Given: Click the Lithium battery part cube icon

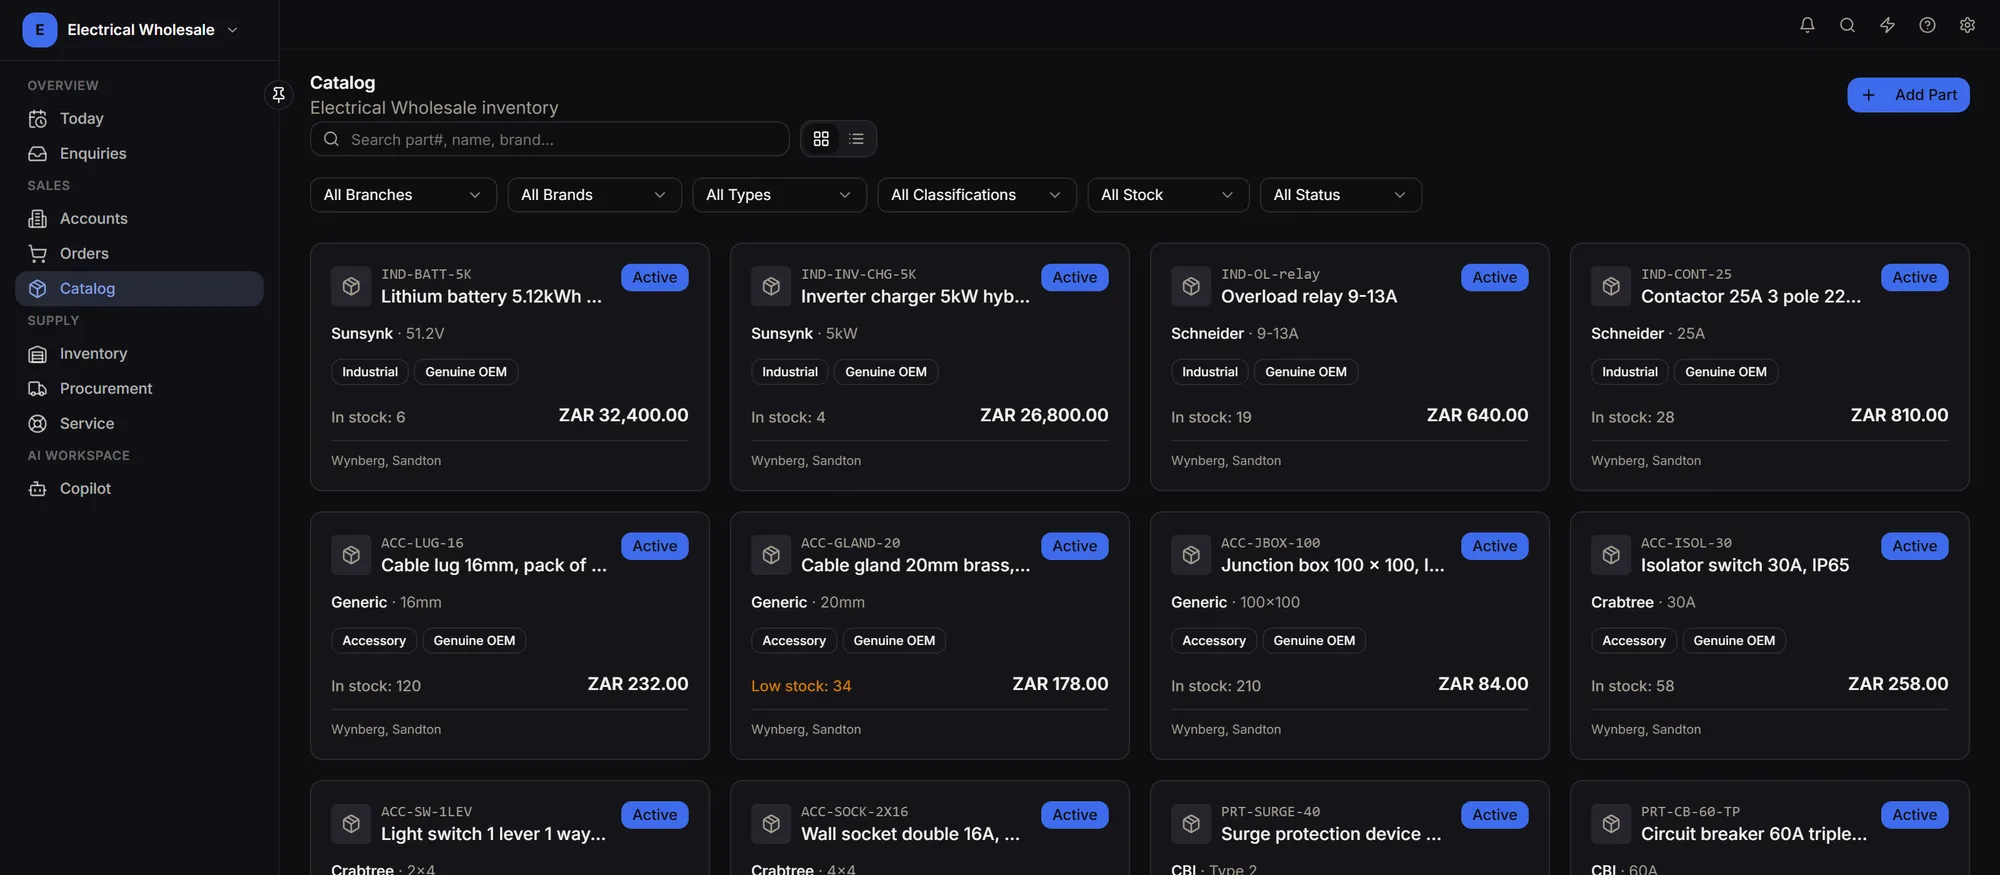Looking at the screenshot, I should [351, 286].
